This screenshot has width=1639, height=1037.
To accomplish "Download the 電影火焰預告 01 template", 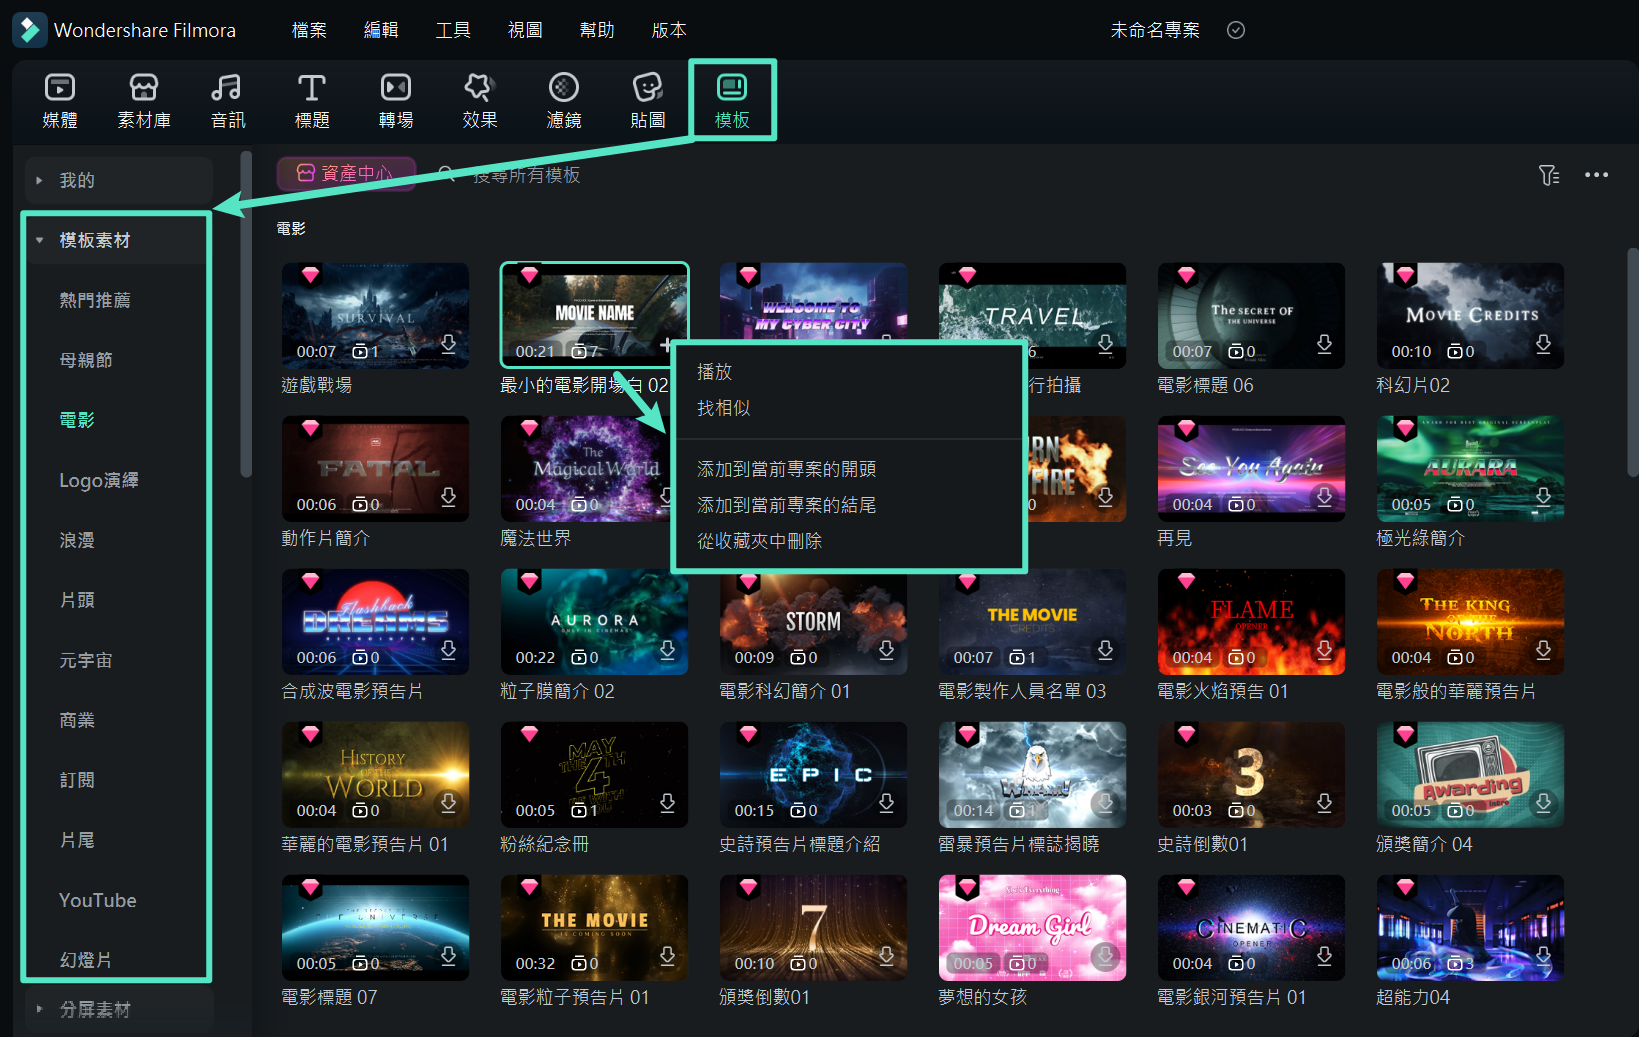I will pos(1324,650).
